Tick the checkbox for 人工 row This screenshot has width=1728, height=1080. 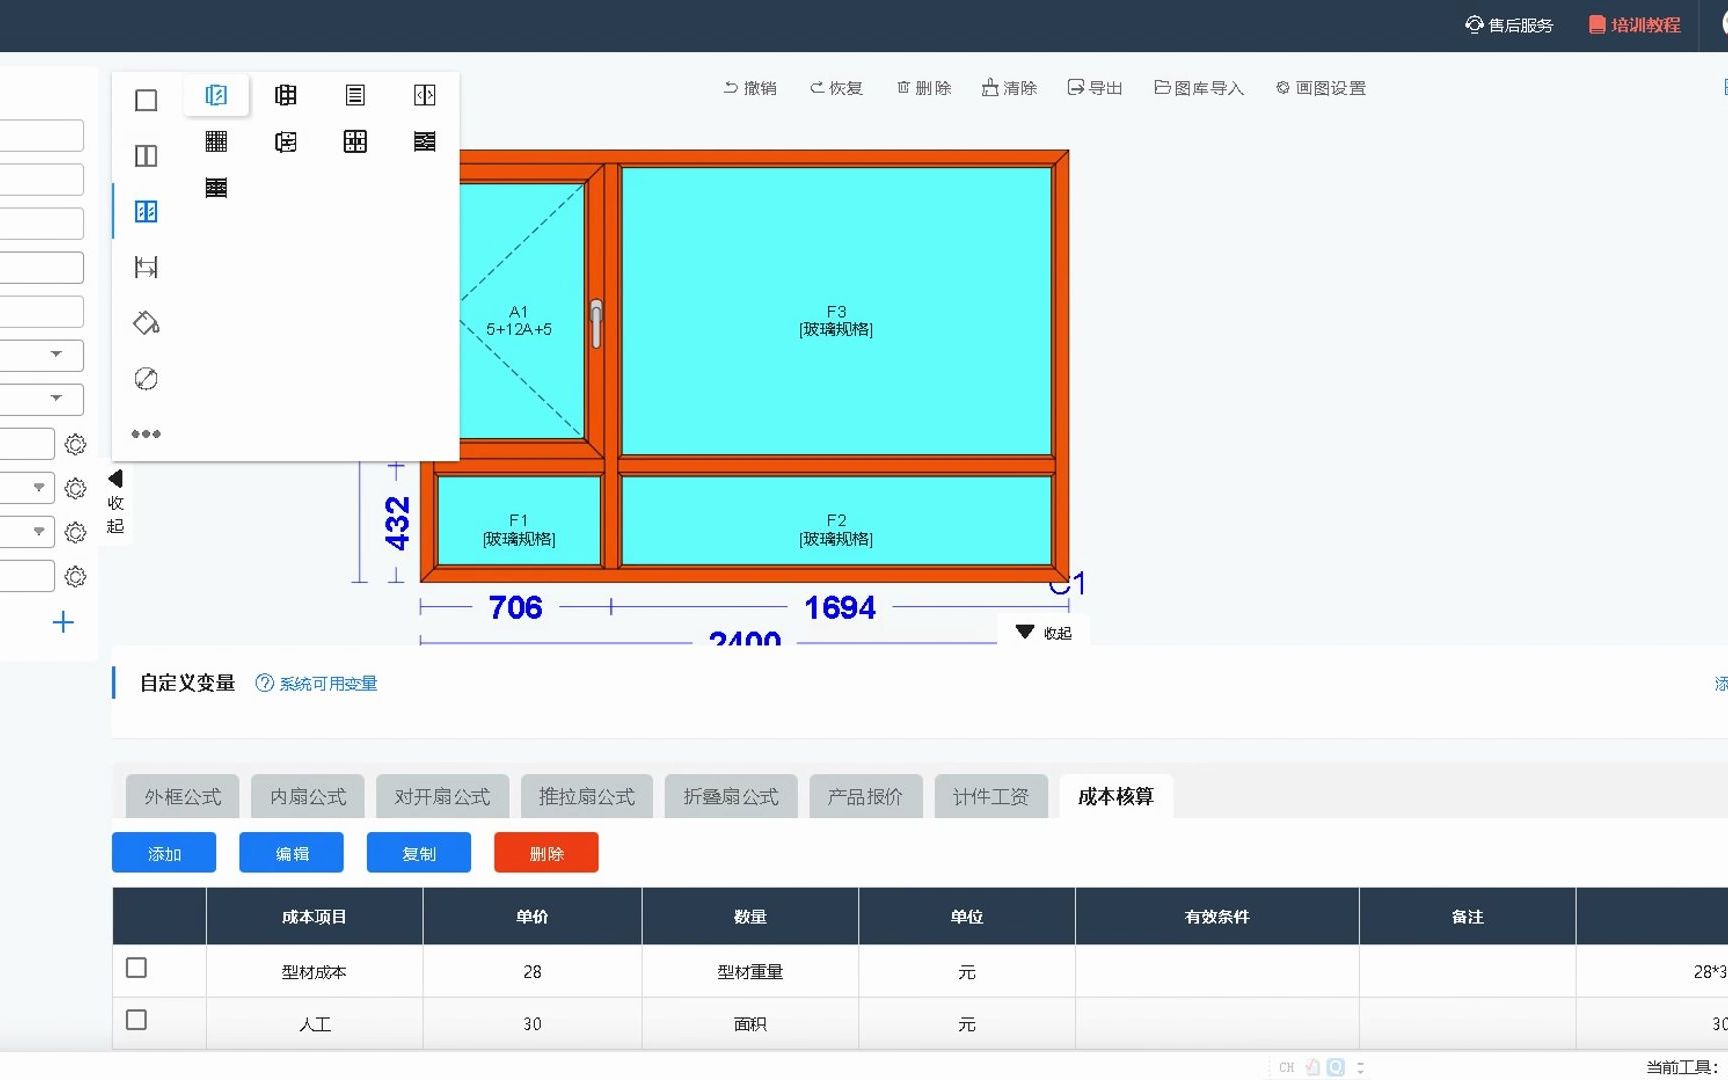click(137, 1020)
